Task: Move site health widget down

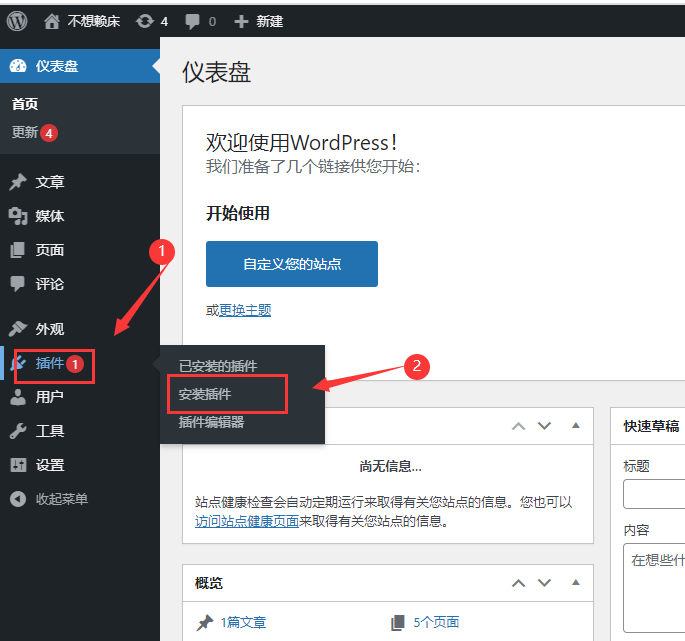Action: click(544, 426)
